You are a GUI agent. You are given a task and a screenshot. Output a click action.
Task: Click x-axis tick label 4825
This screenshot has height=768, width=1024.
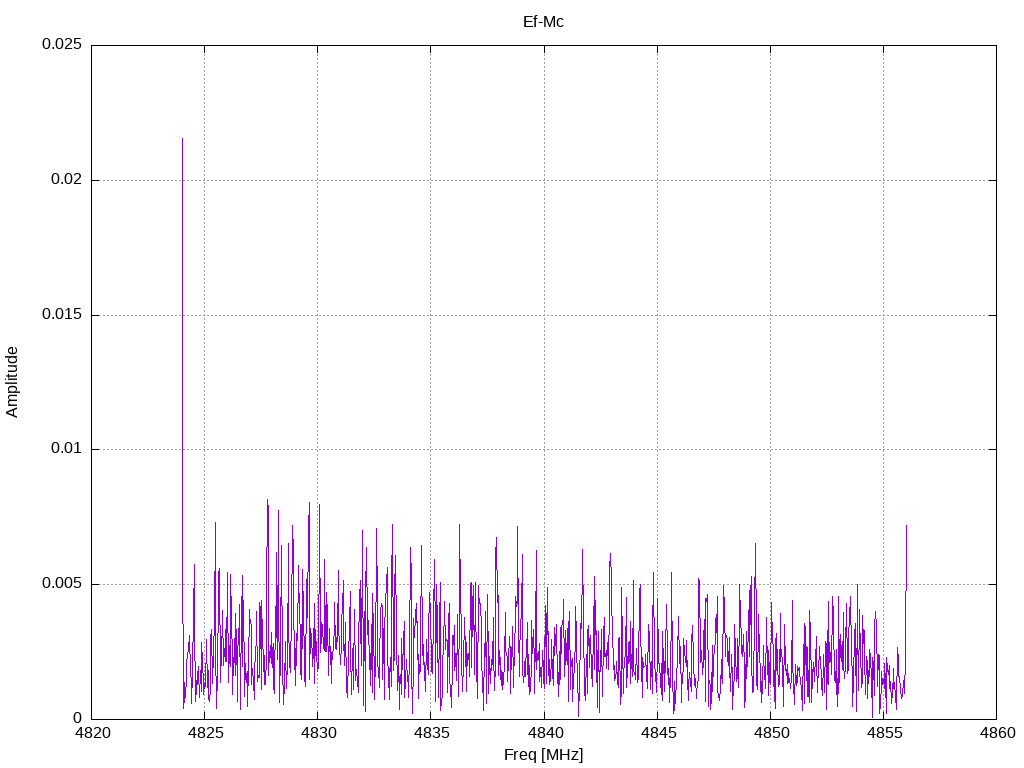click(x=205, y=733)
